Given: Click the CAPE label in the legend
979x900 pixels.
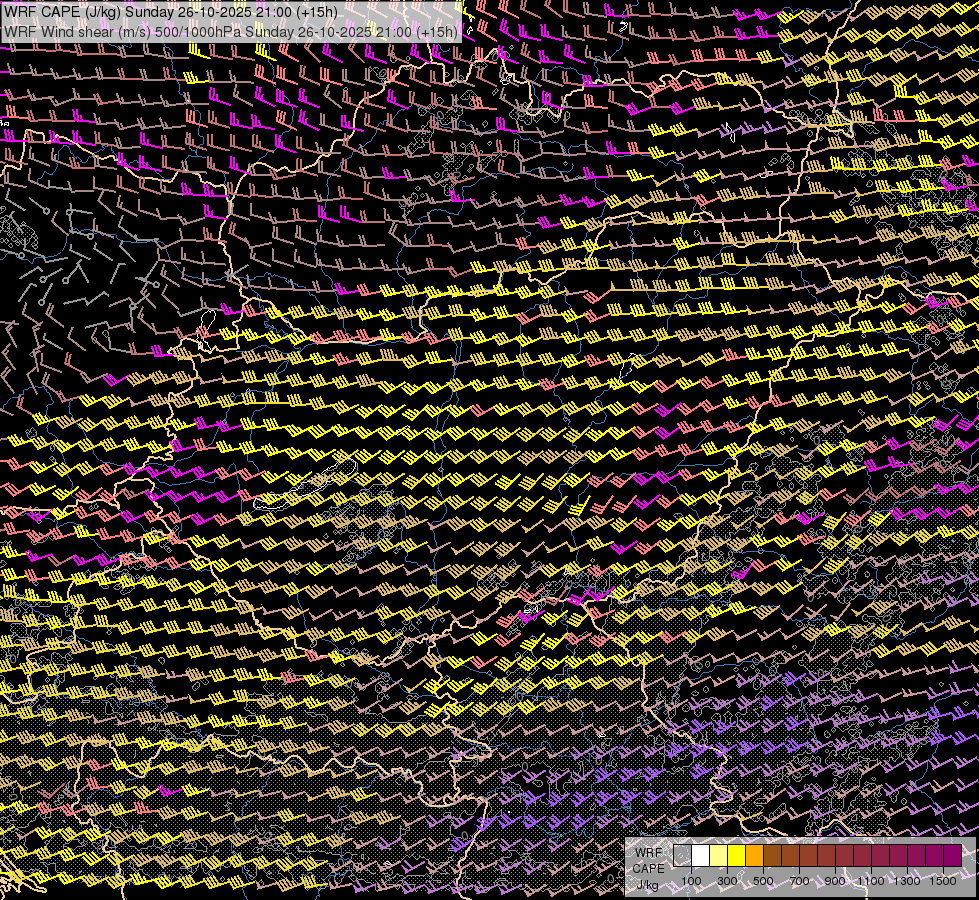Looking at the screenshot, I should (x=649, y=869).
